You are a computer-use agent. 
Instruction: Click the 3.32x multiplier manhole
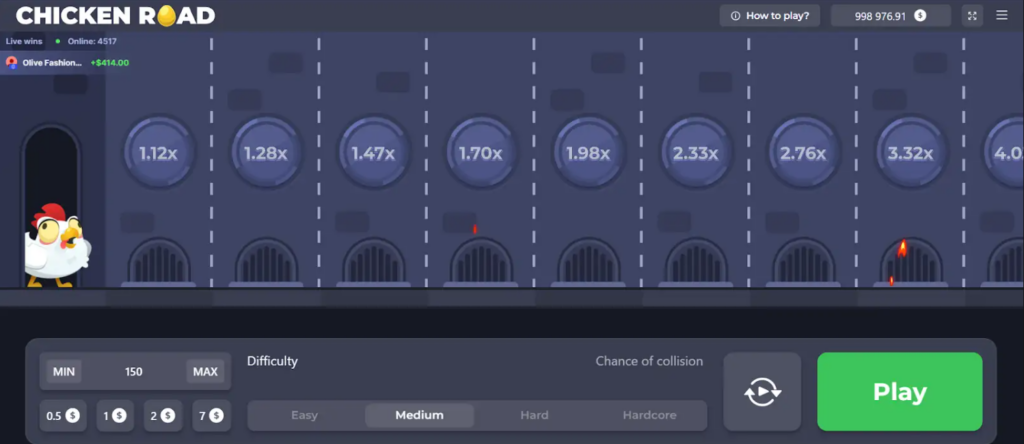pos(911,153)
